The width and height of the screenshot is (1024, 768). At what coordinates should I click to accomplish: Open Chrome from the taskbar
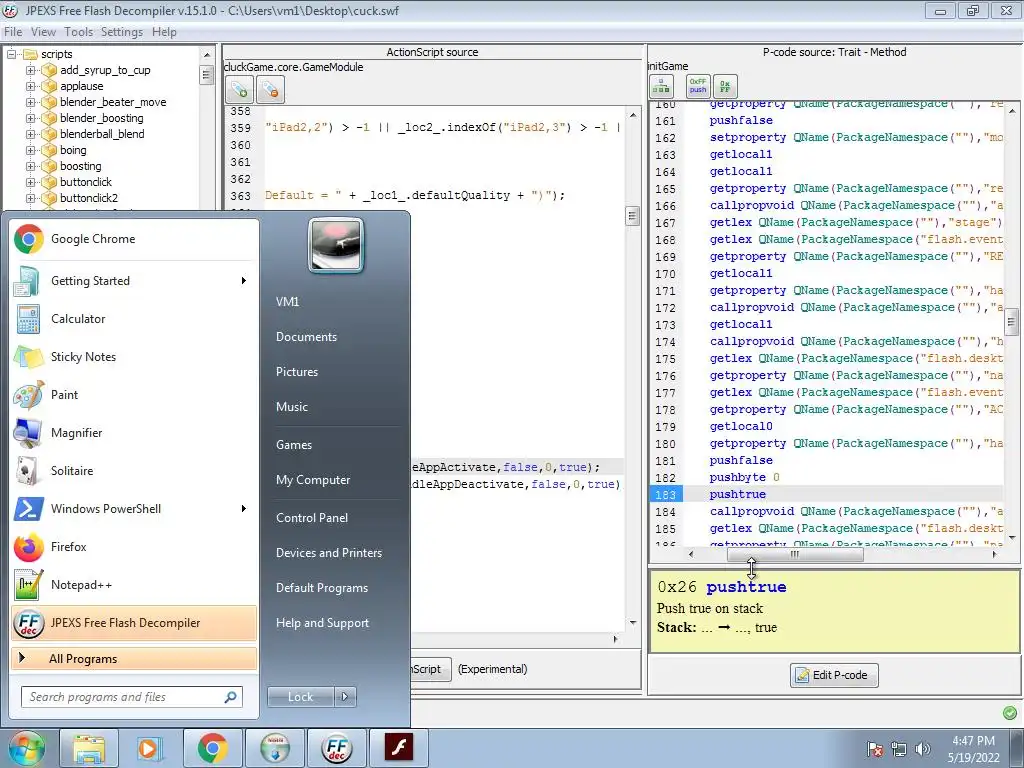pyautogui.click(x=212, y=748)
